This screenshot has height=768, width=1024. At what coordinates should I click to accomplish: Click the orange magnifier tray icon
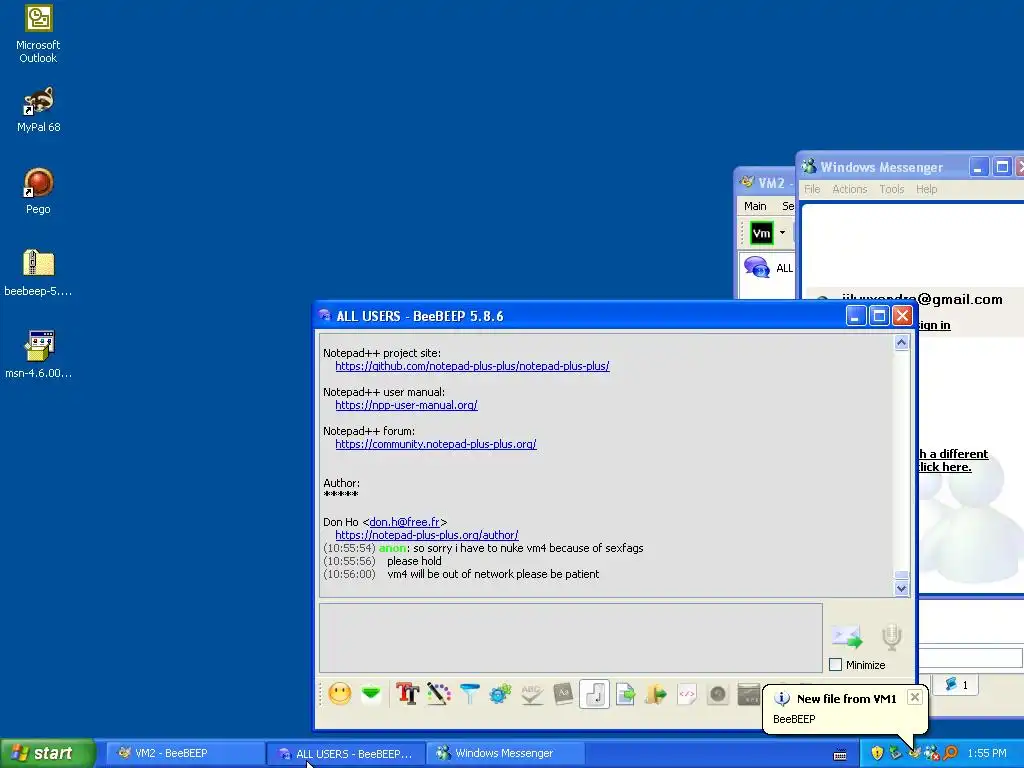click(x=950, y=753)
